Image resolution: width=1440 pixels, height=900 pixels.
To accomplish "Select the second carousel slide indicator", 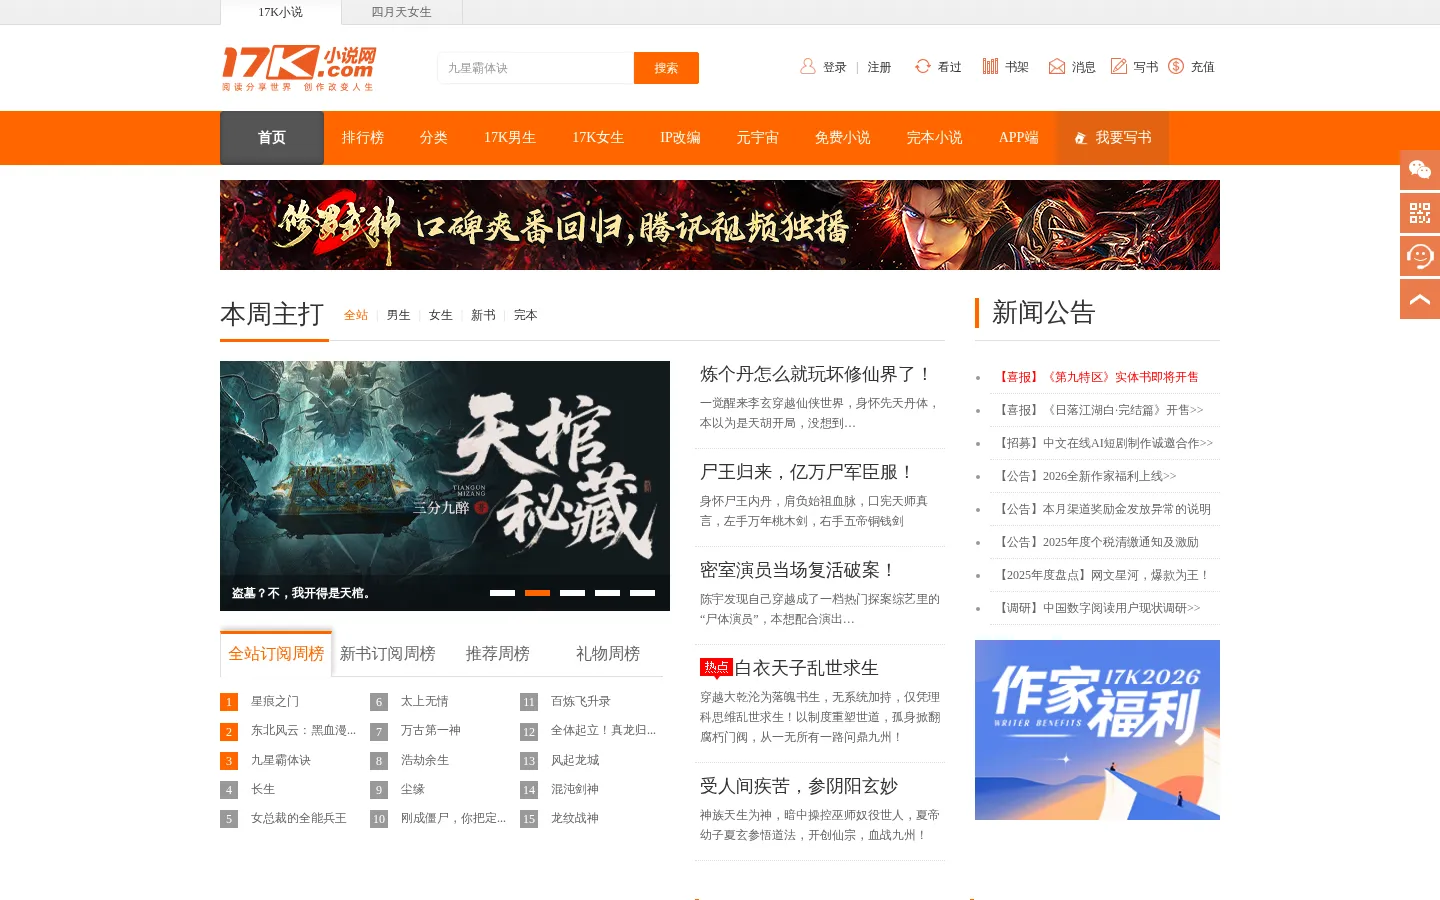I will pyautogui.click(x=537, y=593).
